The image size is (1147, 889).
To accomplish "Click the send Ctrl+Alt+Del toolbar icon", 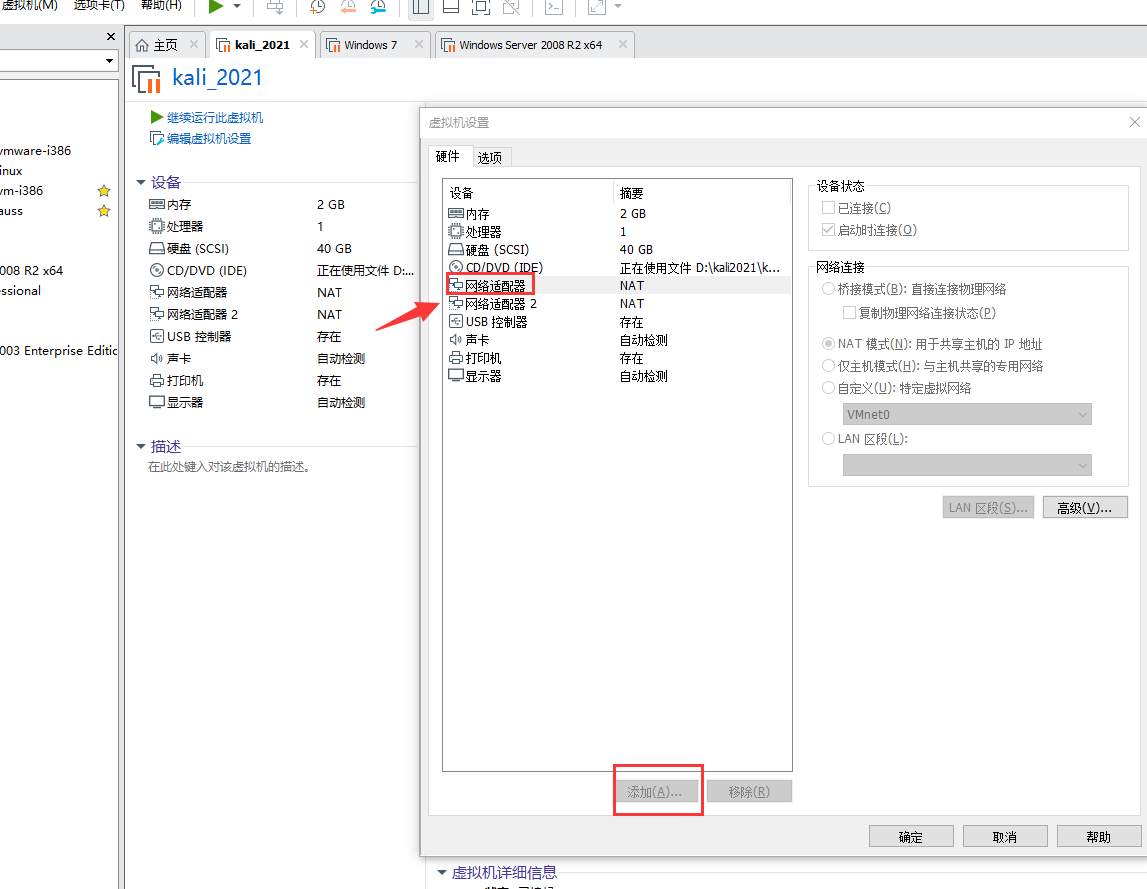I will [x=275, y=7].
